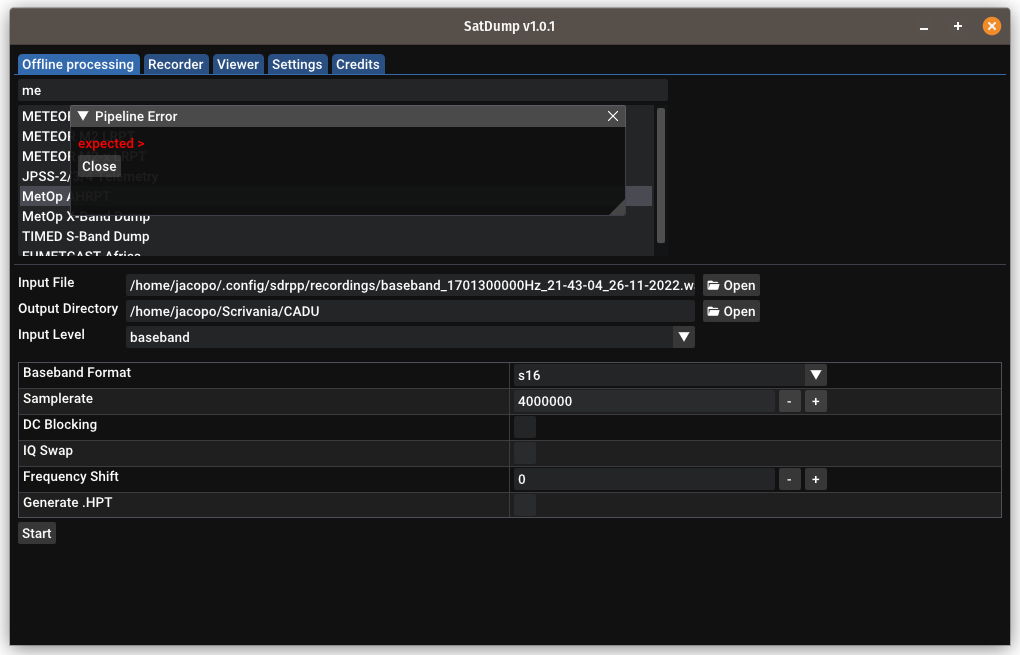Image resolution: width=1020 pixels, height=655 pixels.
Task: Close the Pipeline Error dialog
Action: (x=98, y=165)
